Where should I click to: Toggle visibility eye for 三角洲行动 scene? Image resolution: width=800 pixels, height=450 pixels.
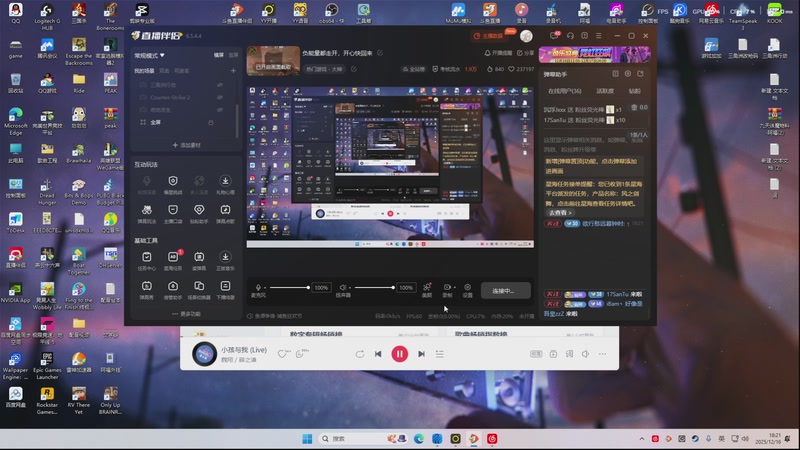click(220, 85)
